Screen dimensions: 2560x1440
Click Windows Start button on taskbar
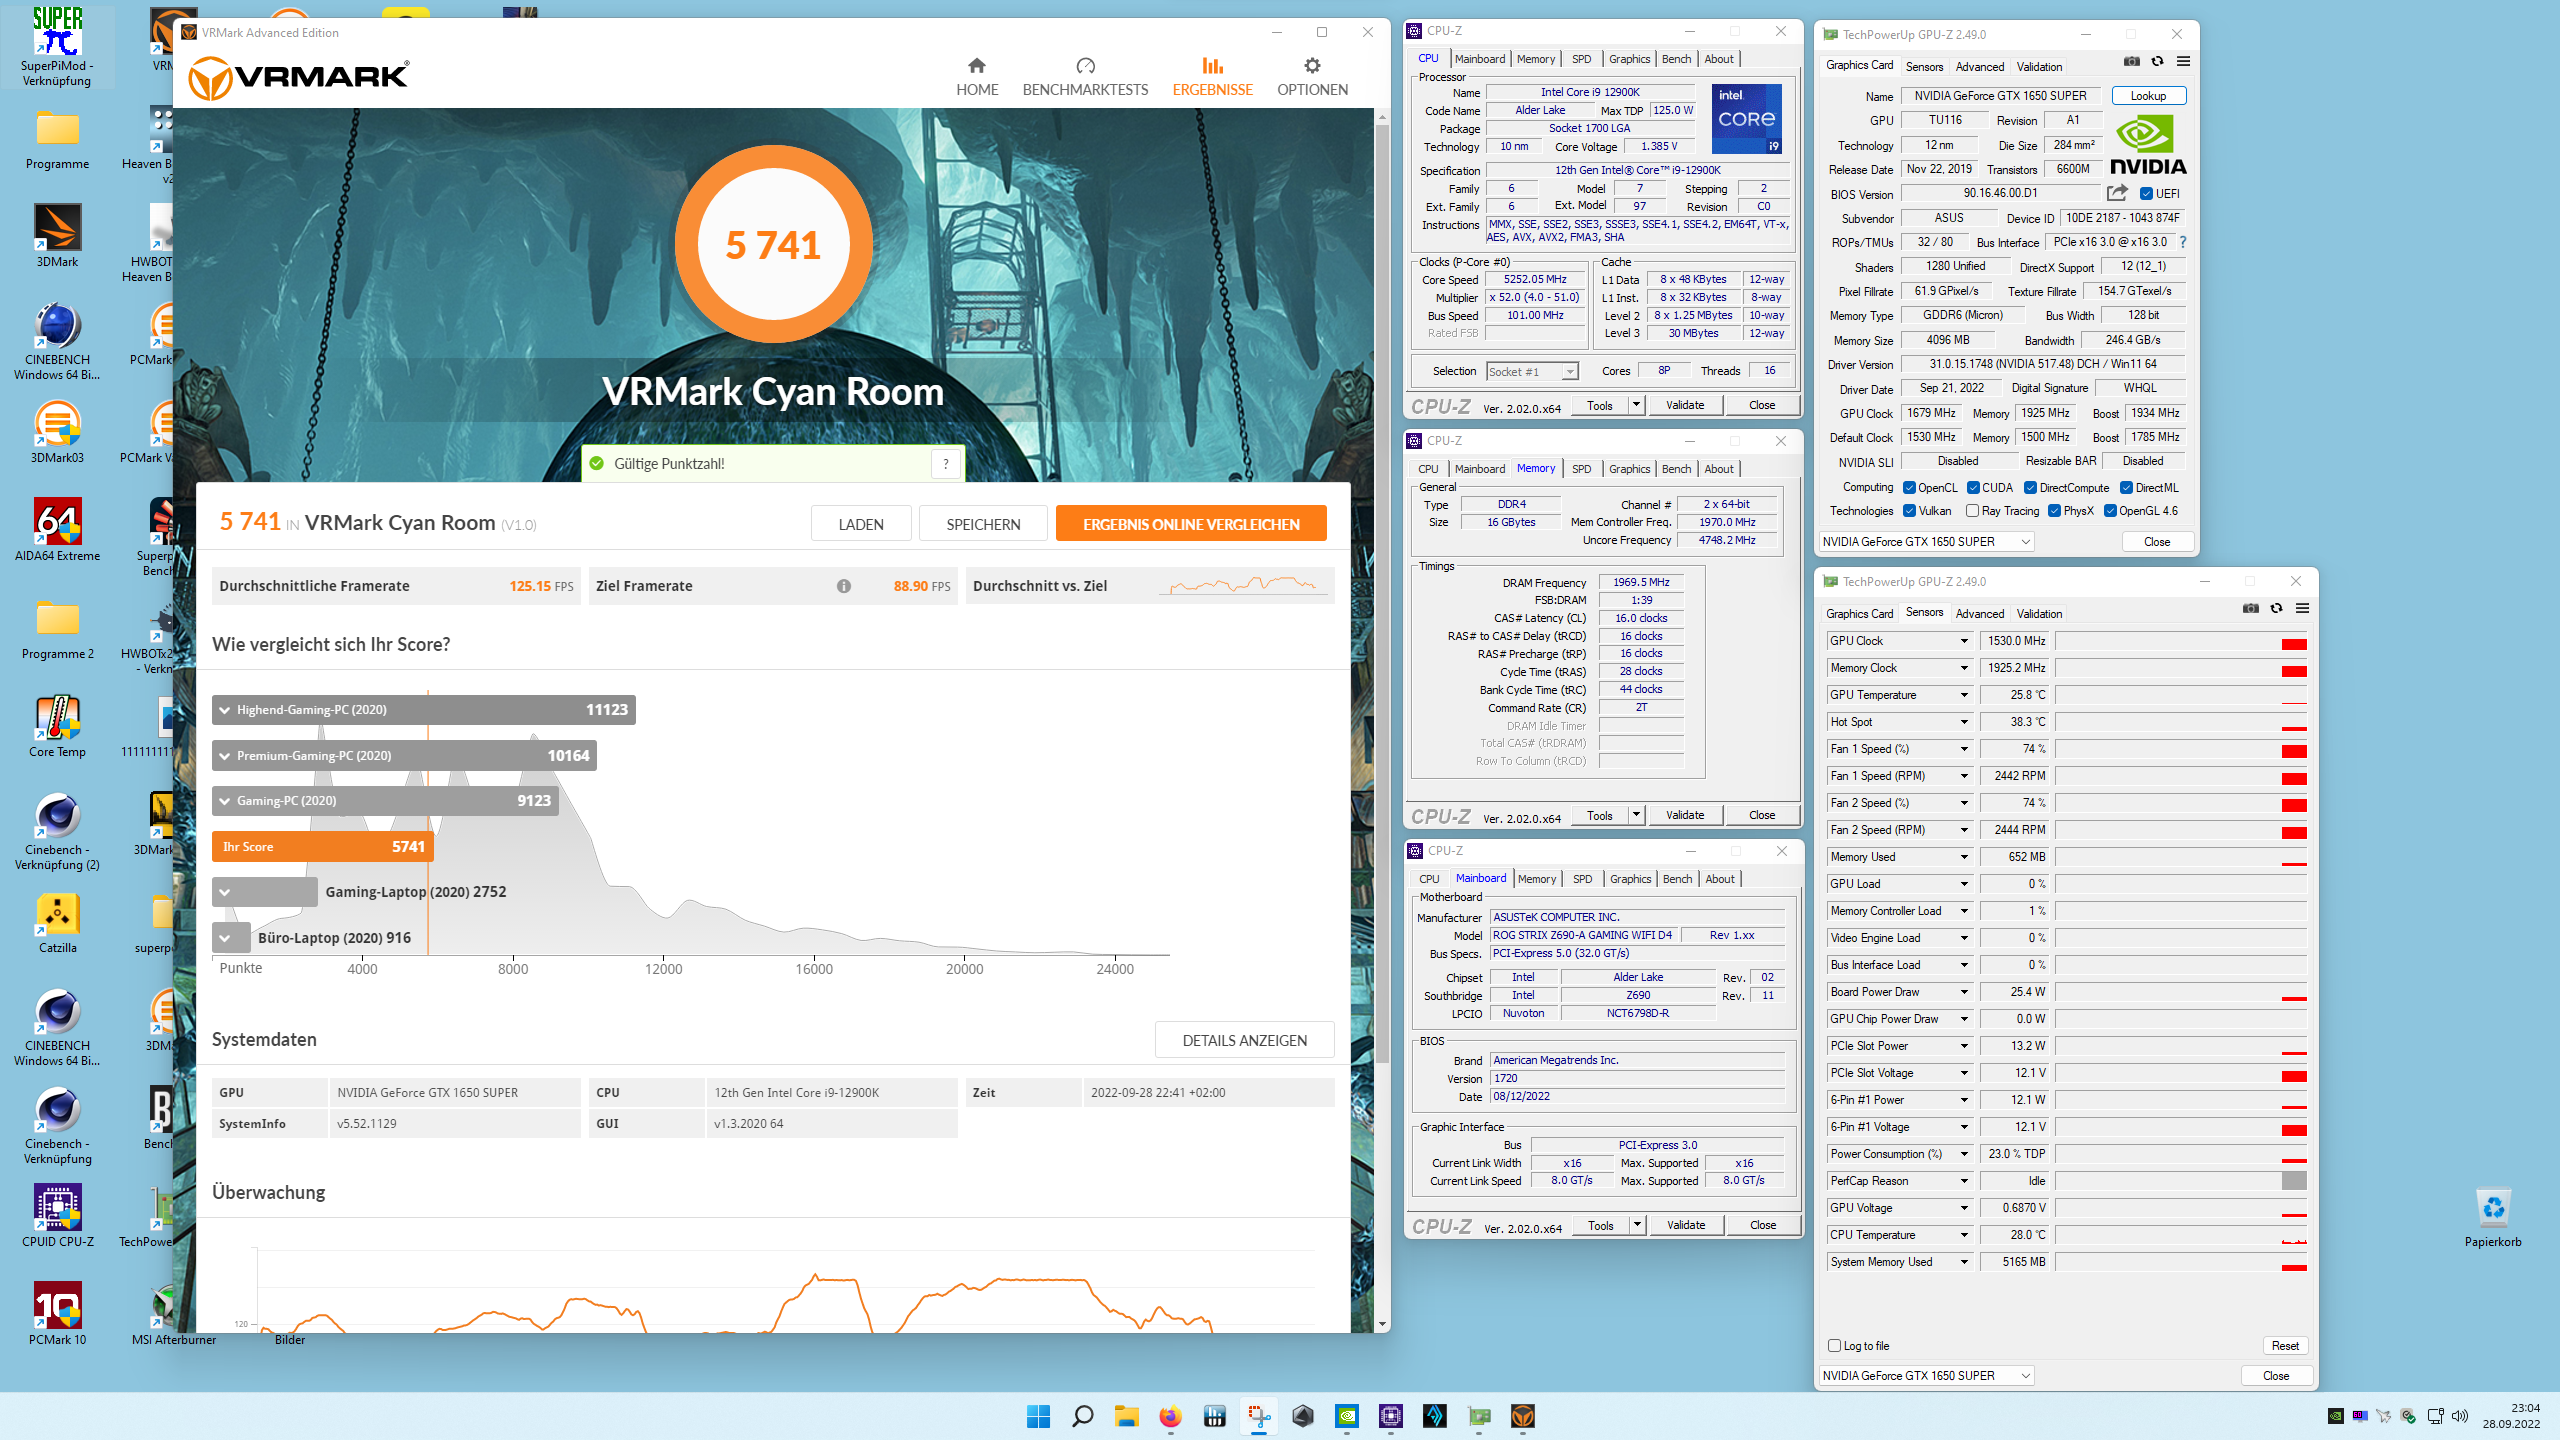click(x=1038, y=1416)
